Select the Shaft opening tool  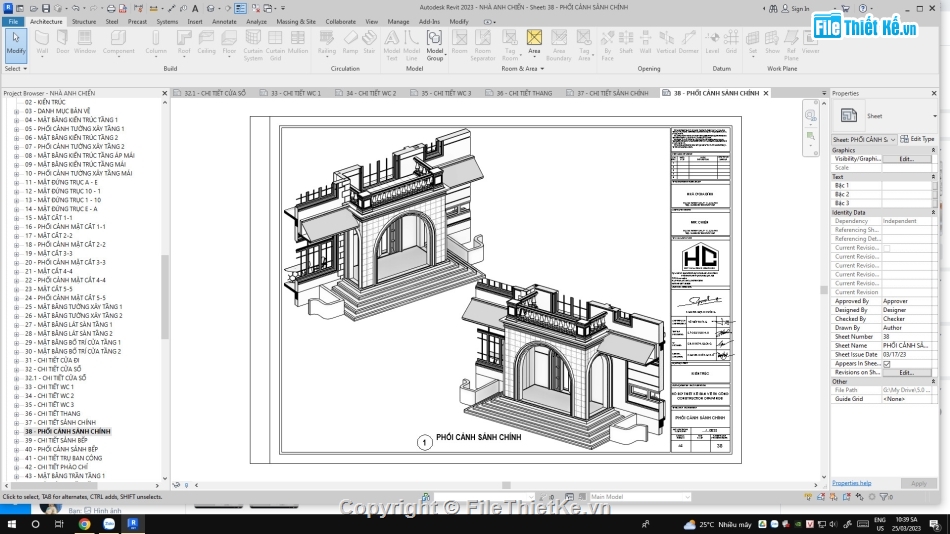(x=626, y=42)
